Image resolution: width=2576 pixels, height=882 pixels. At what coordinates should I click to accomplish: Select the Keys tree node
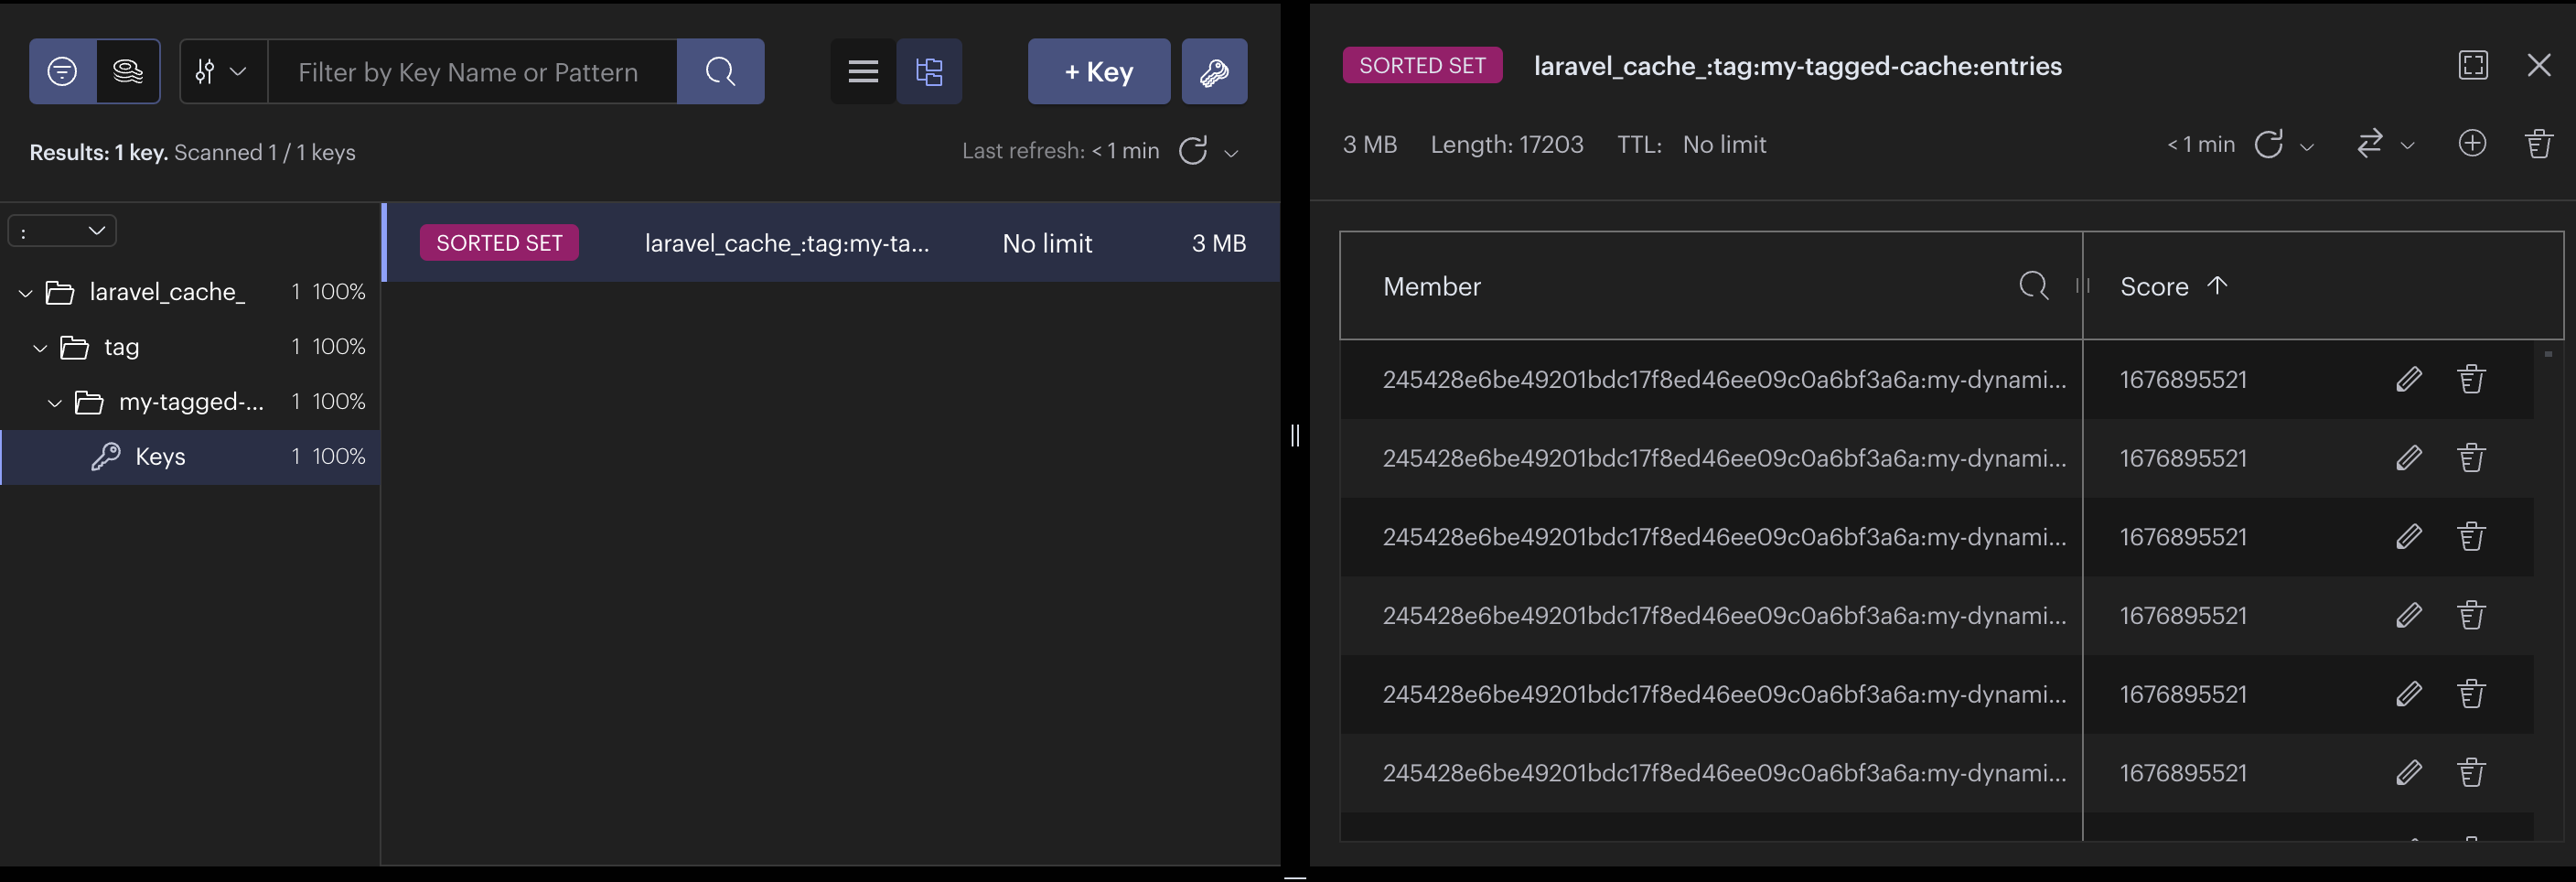pos(190,457)
